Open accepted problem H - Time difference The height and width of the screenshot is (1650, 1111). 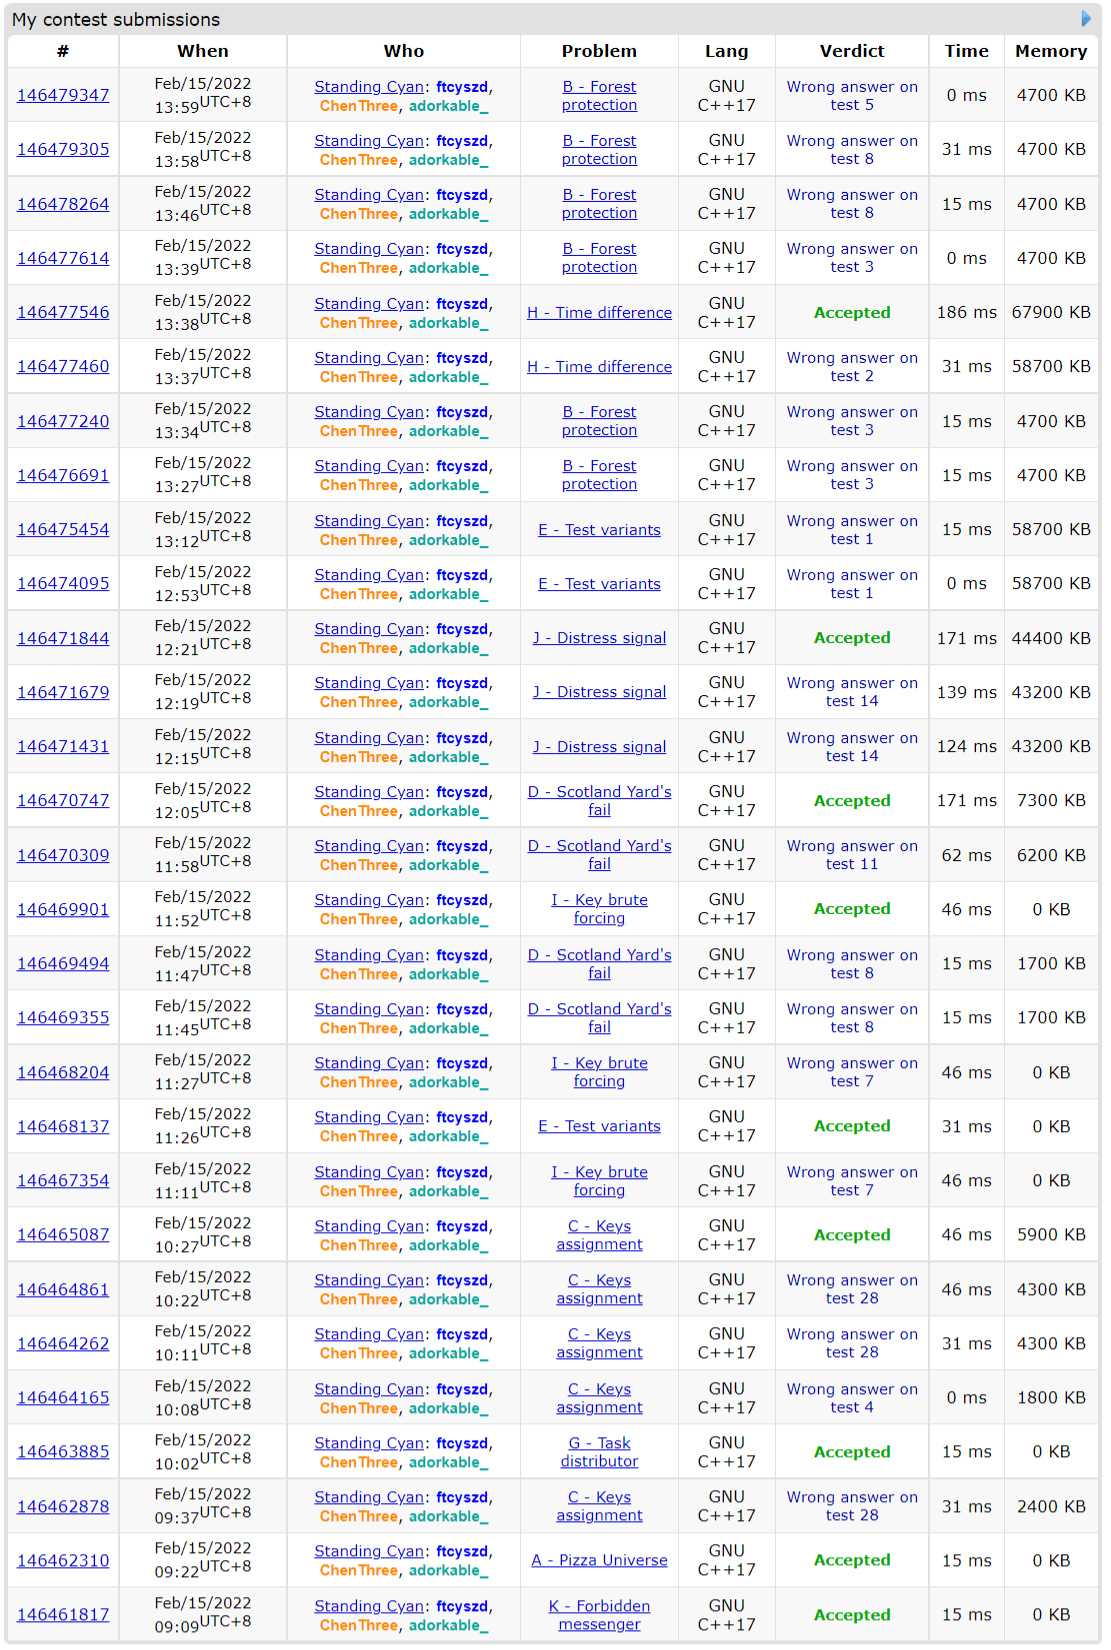[x=599, y=313]
